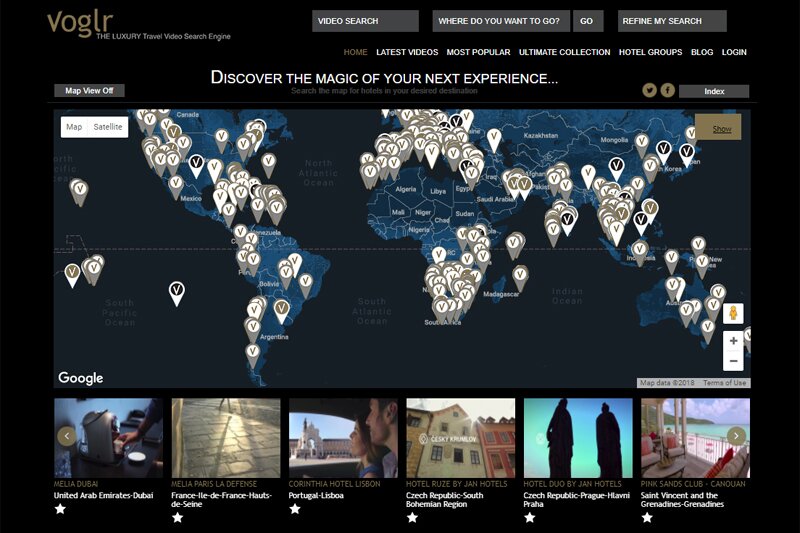Play the Melia Dubai video thumbnail

pos(108,438)
